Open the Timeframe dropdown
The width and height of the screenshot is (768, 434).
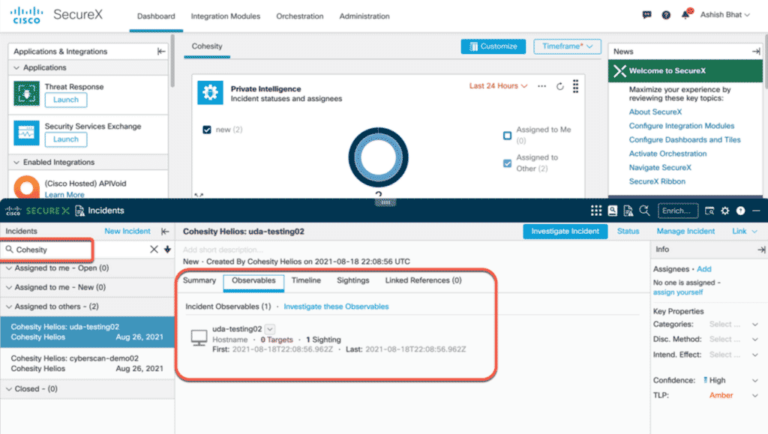[x=567, y=46]
